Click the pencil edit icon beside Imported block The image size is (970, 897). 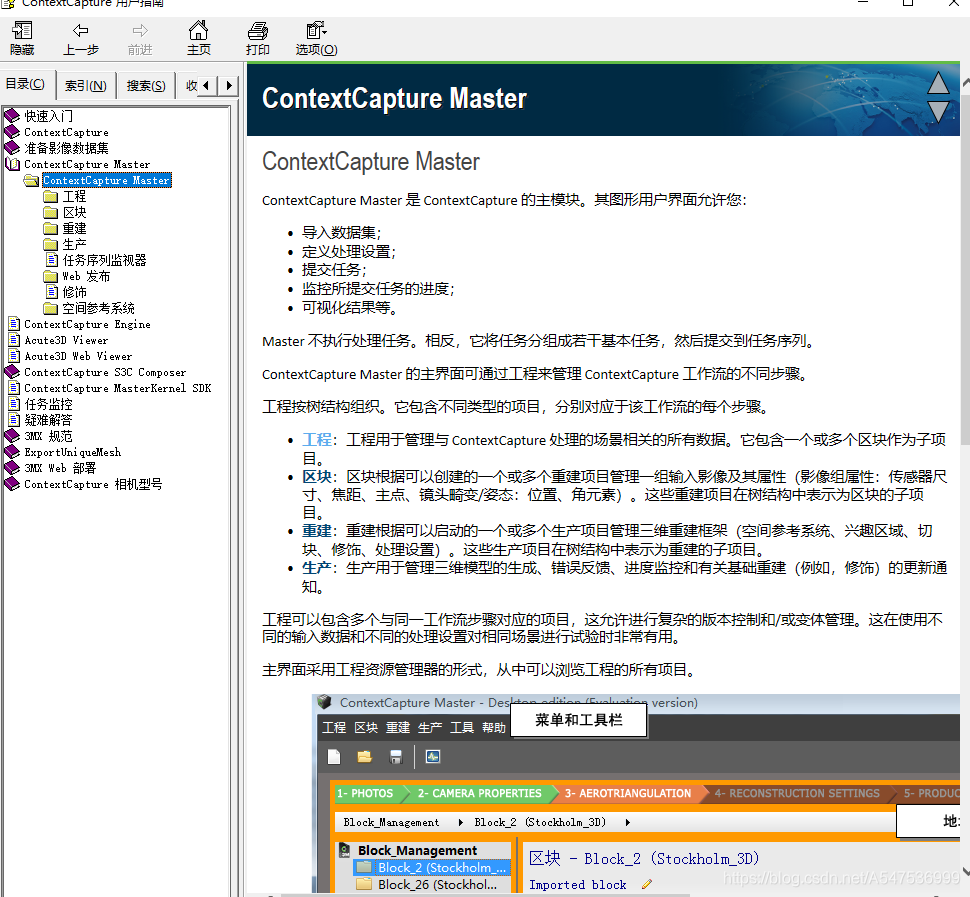click(647, 884)
